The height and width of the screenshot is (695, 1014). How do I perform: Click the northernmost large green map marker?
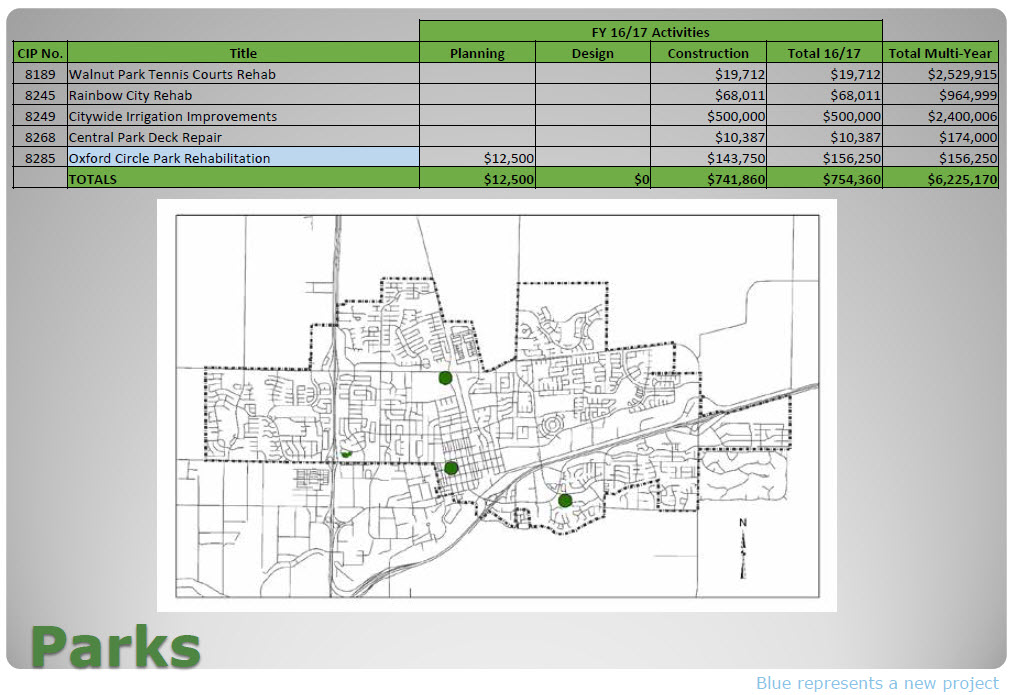pos(445,378)
